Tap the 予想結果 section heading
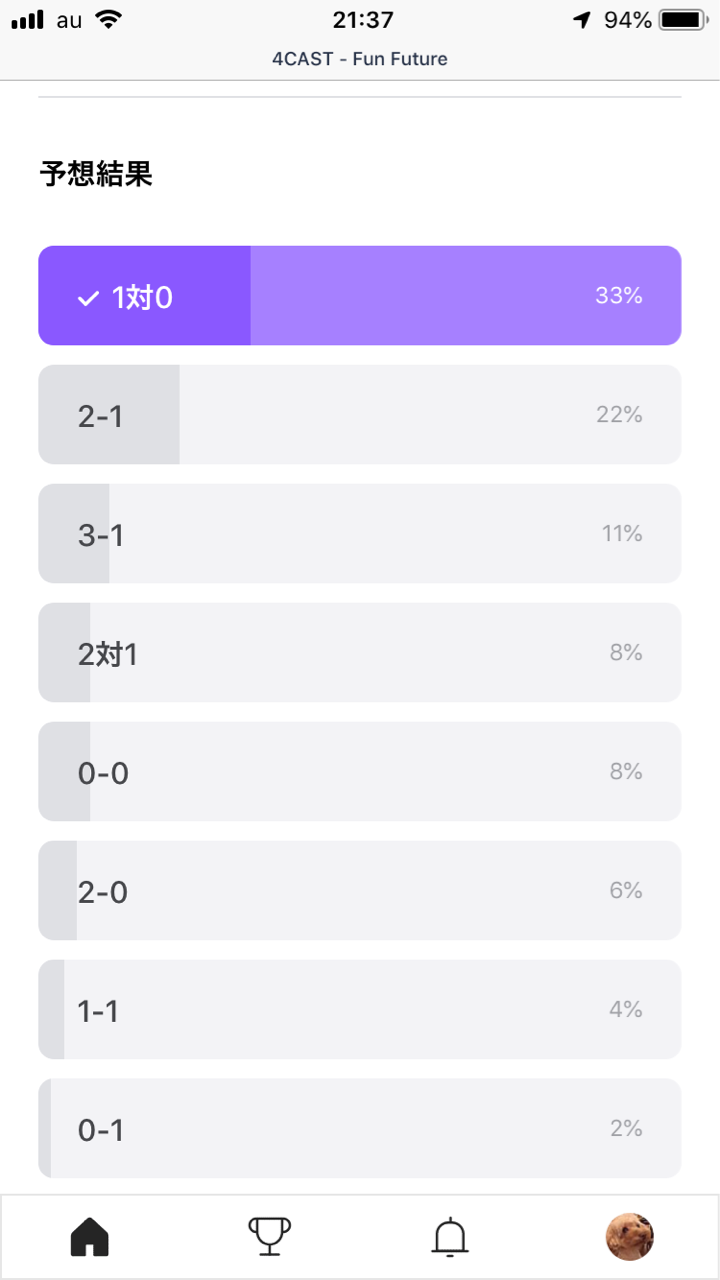 [x=96, y=175]
